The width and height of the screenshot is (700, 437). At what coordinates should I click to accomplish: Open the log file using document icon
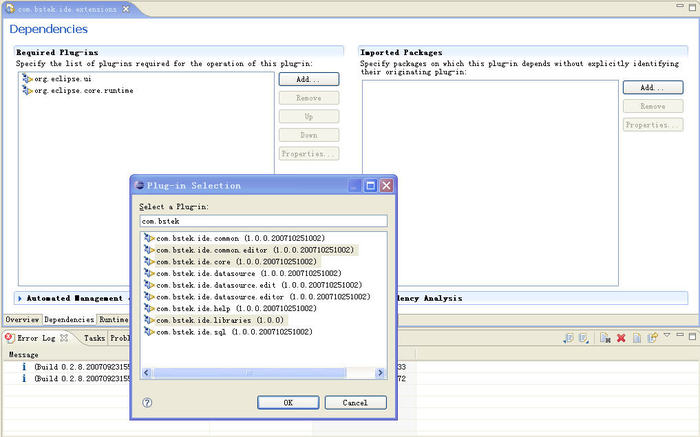click(x=637, y=338)
